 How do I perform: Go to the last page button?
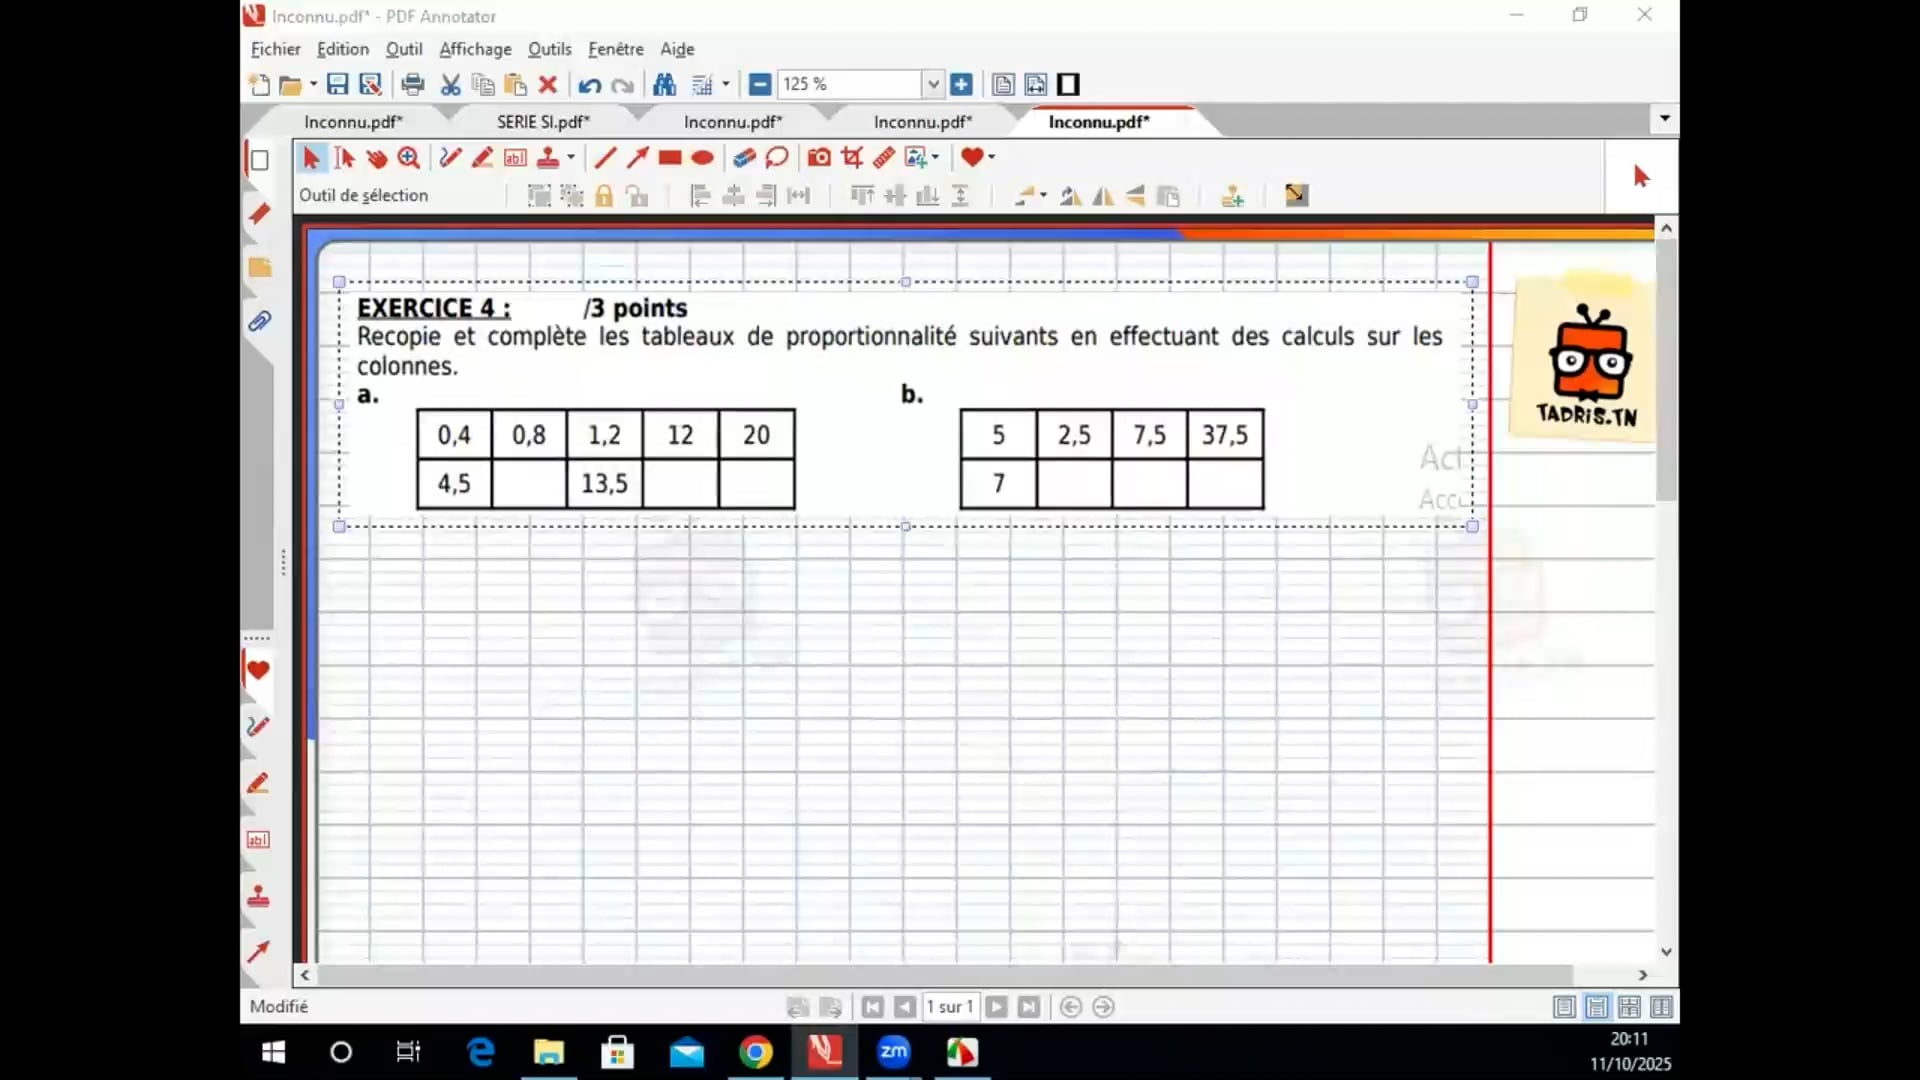coord(1028,1007)
